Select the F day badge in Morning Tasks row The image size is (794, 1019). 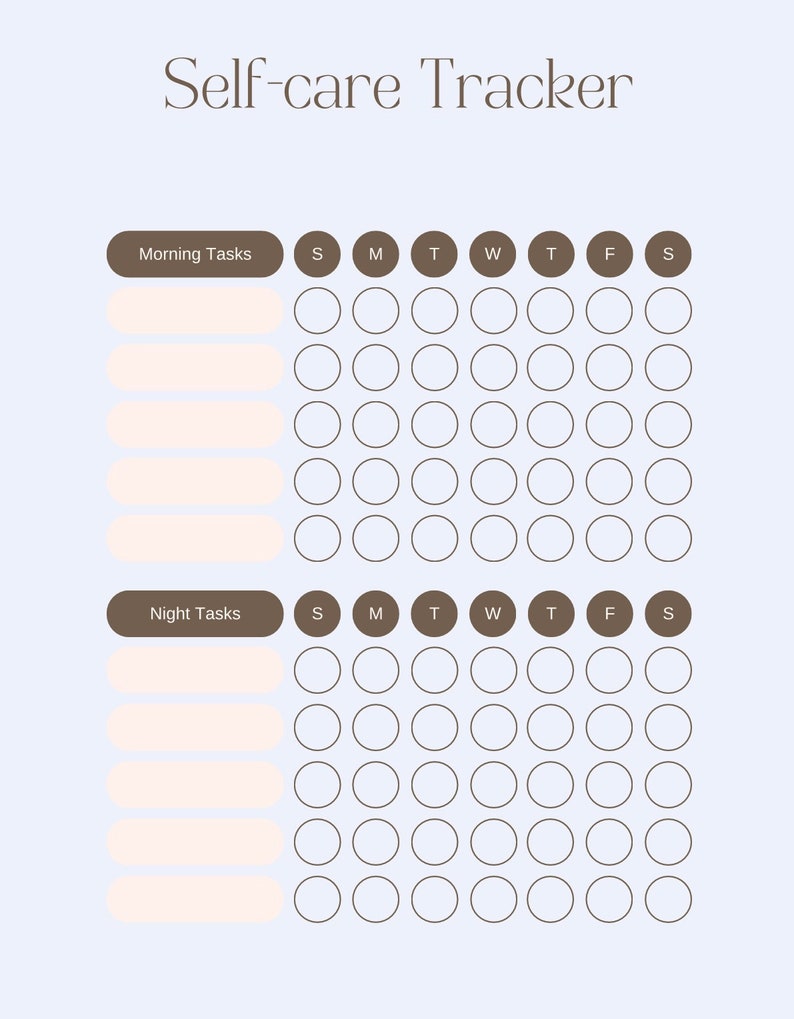click(x=609, y=254)
